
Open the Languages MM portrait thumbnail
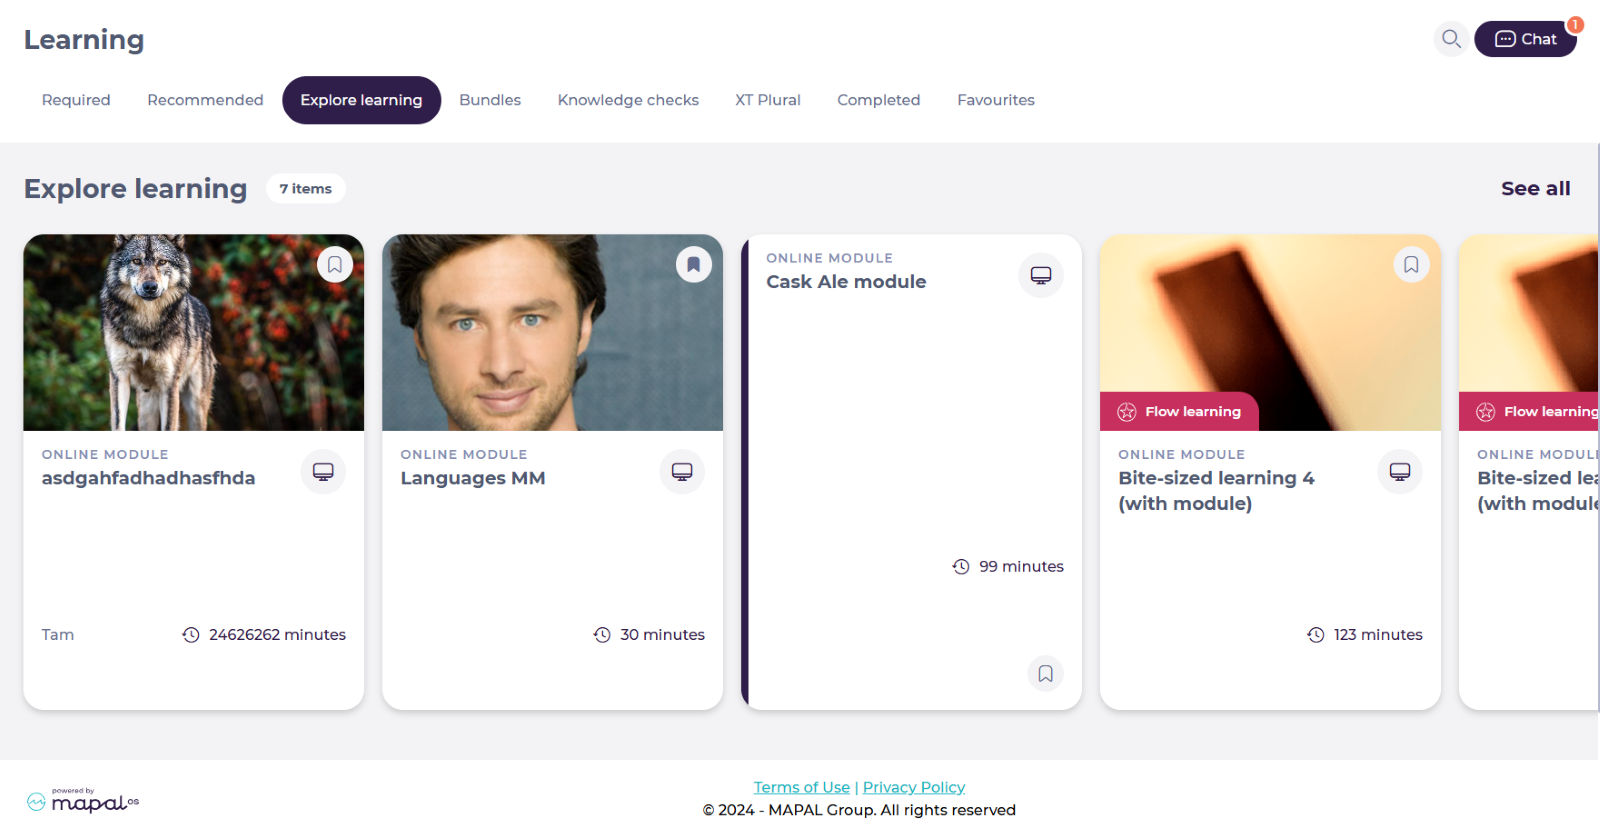[552, 333]
